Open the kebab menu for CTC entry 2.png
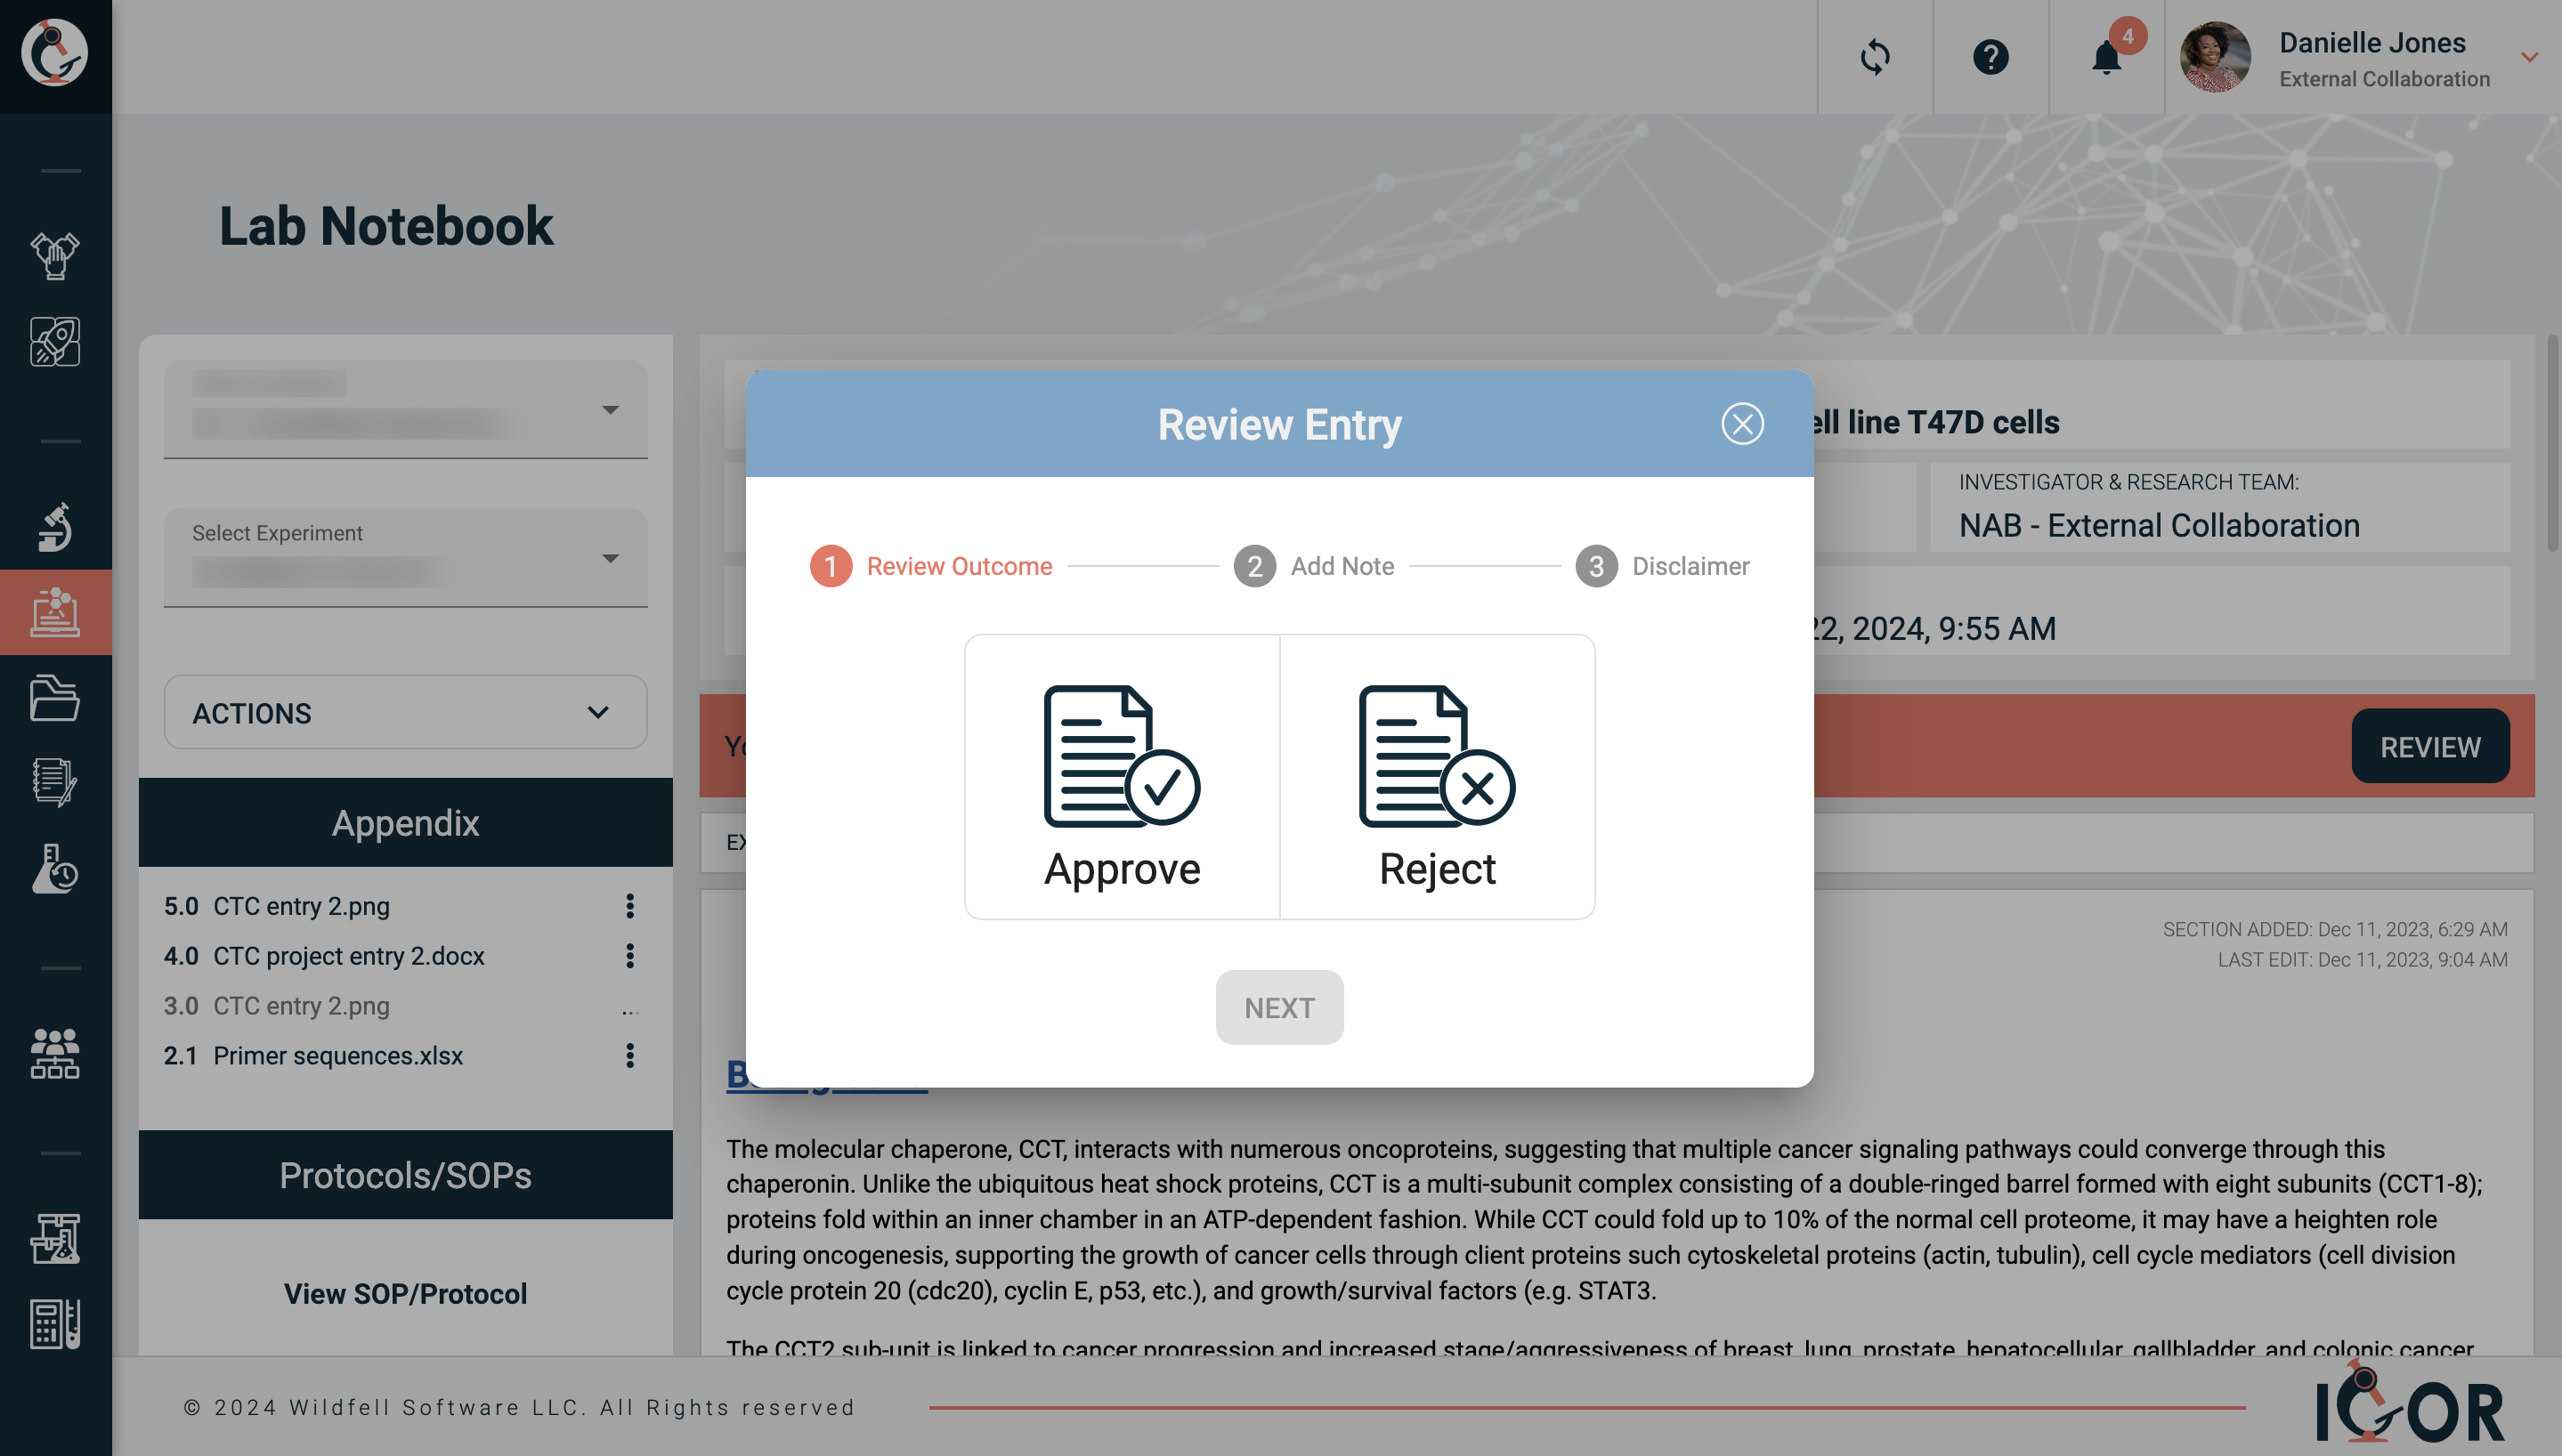Viewport: 2562px width, 1456px height. tap(630, 906)
